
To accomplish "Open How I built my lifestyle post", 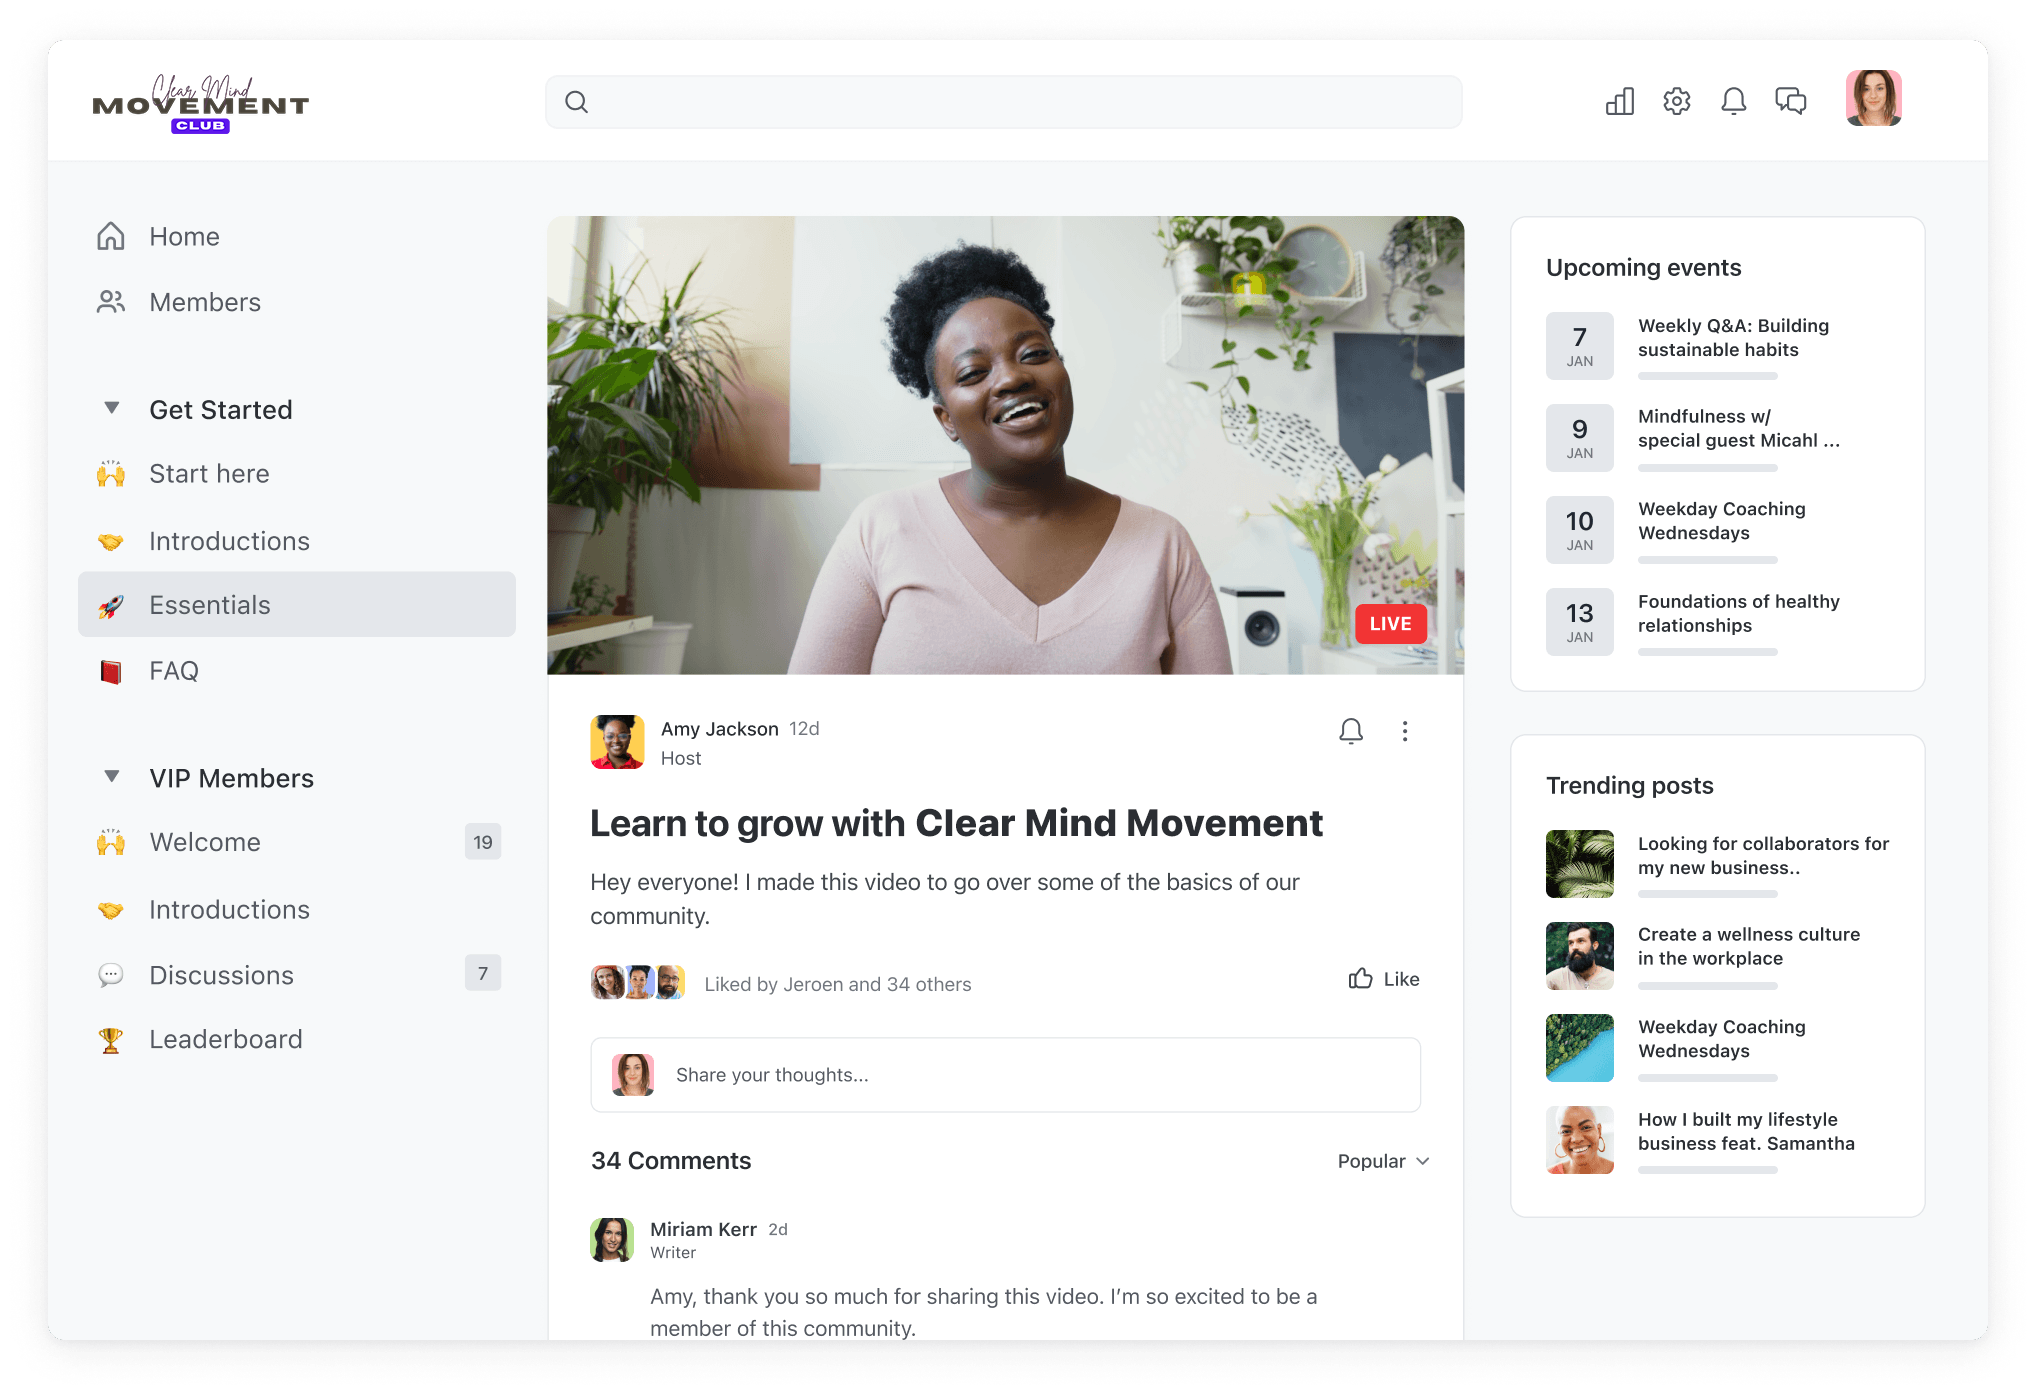I will 1746,1131.
